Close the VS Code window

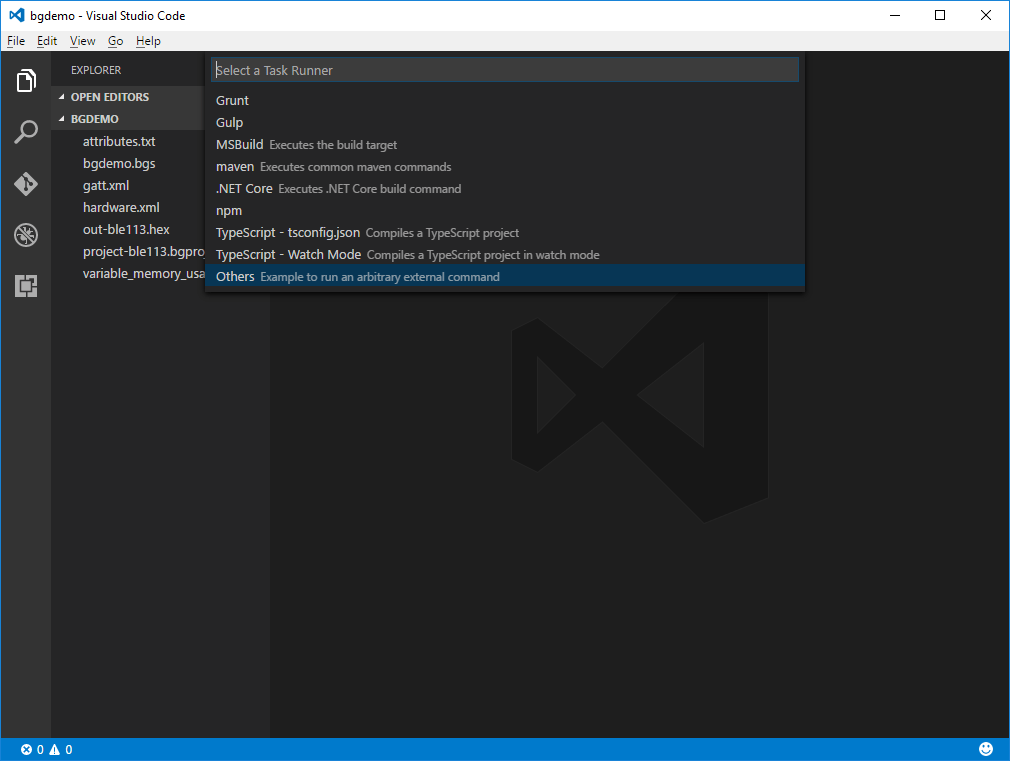(x=986, y=15)
